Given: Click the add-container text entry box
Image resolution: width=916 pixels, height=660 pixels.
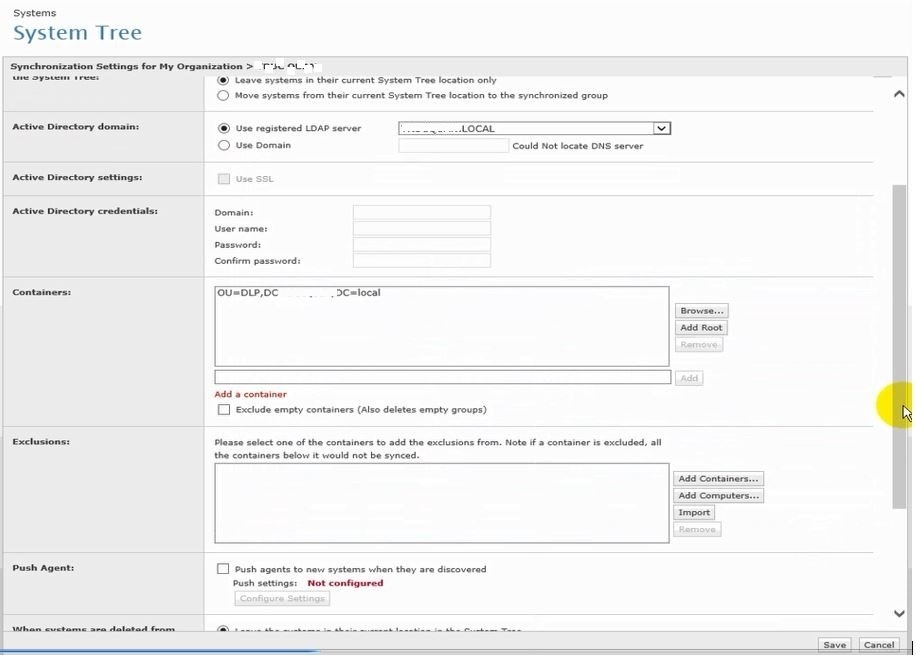Looking at the screenshot, I should coord(442,378).
